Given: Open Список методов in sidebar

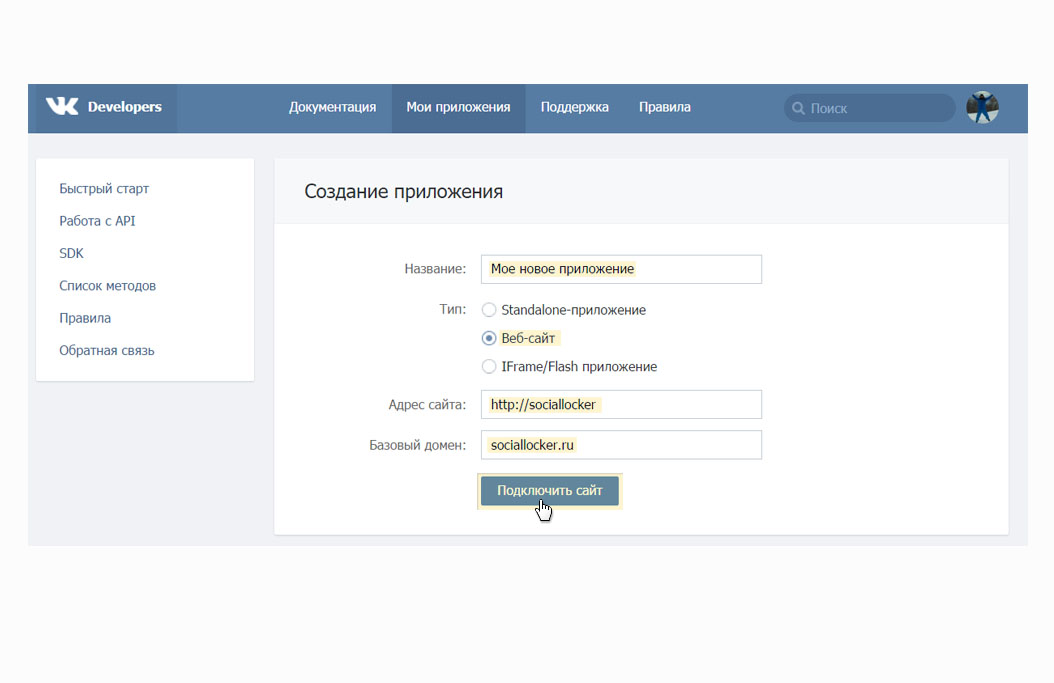Looking at the screenshot, I should pos(107,286).
